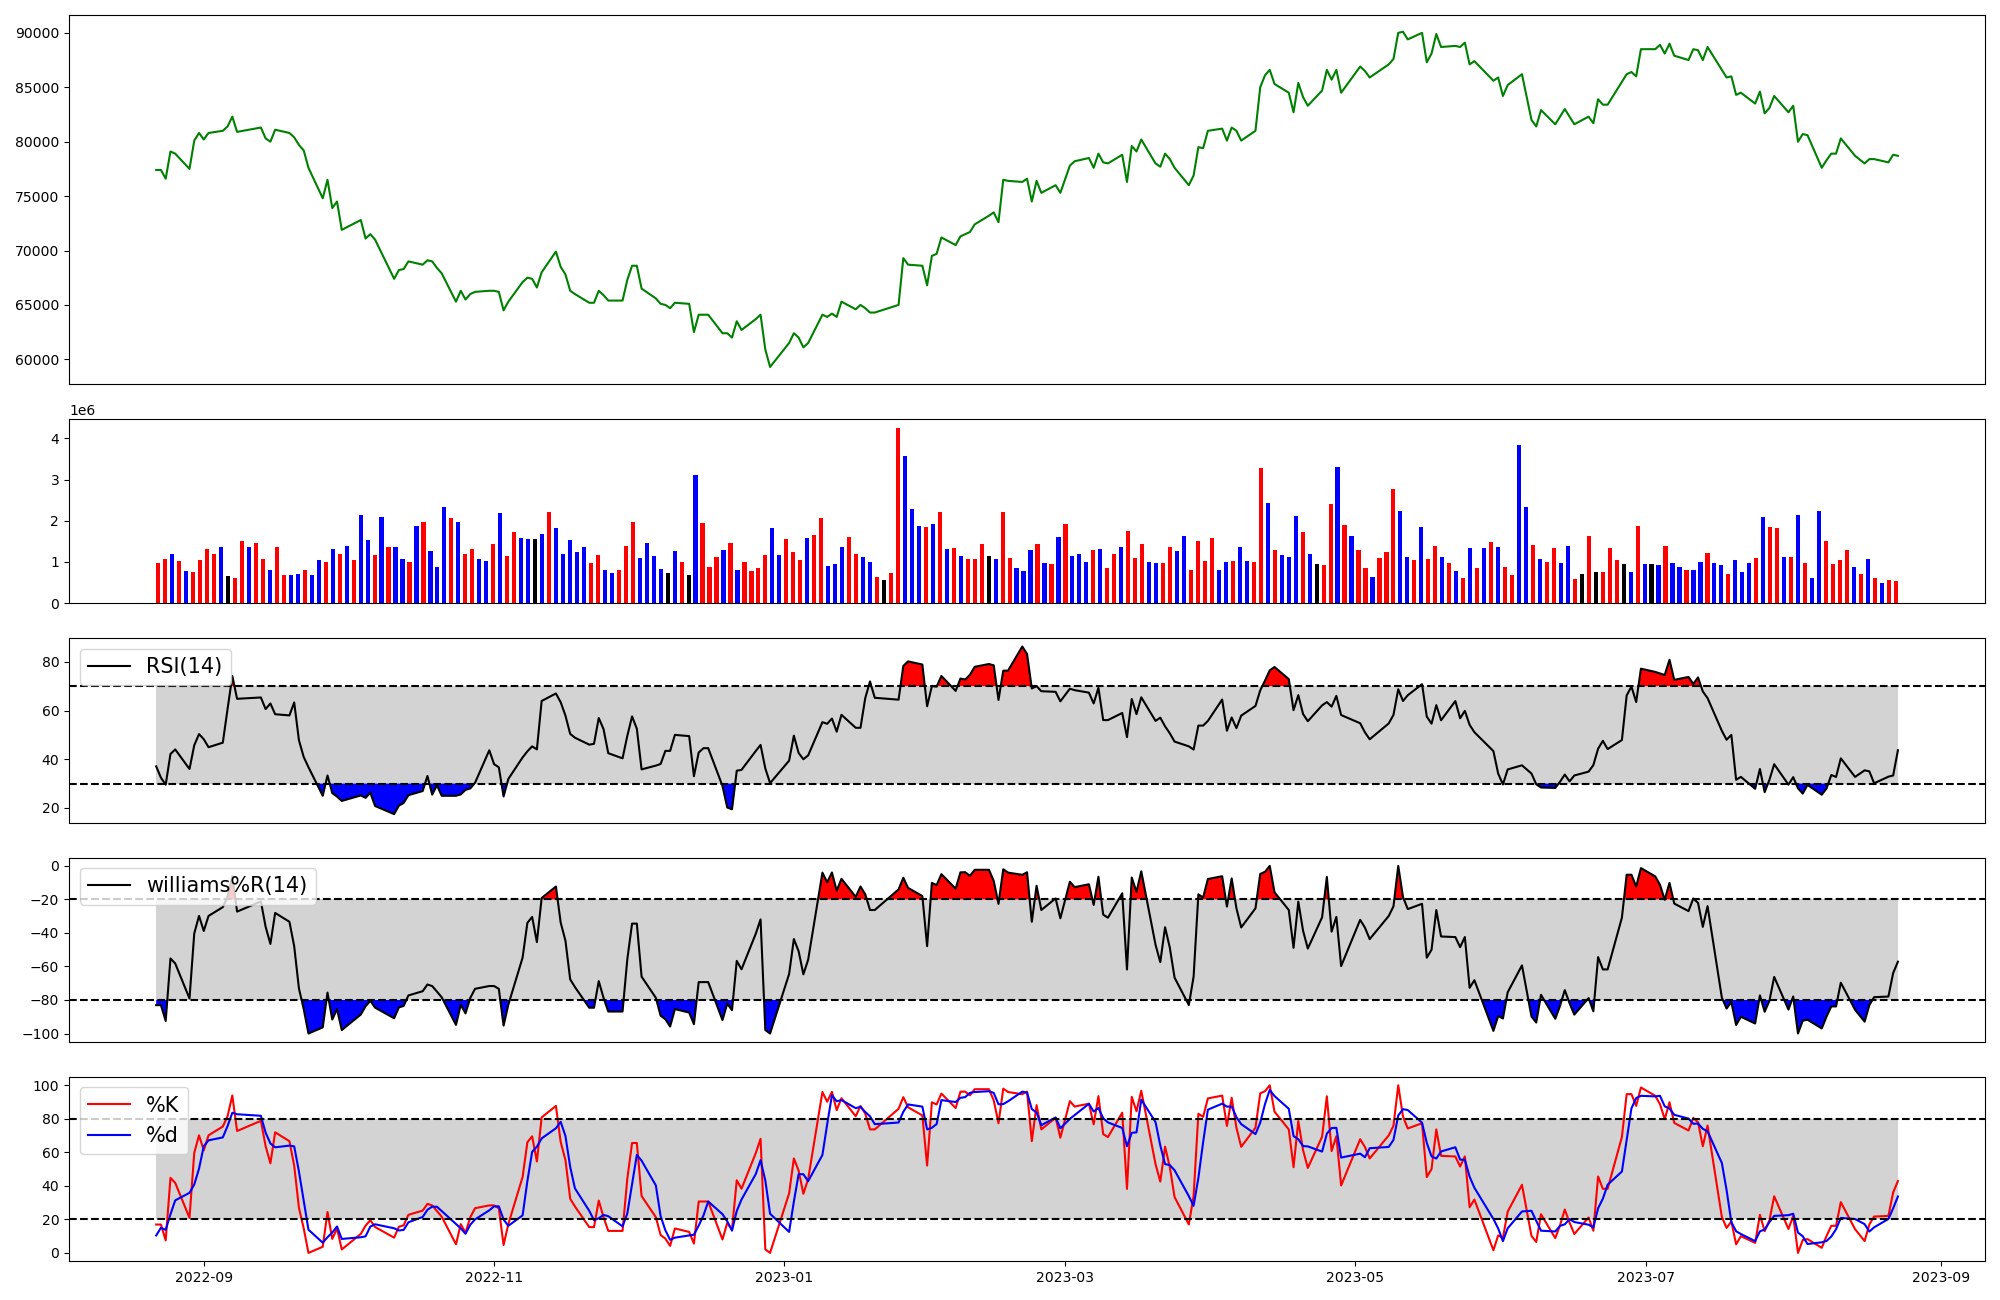The height and width of the screenshot is (1300, 2000).
Task: Click the 2023-01 x-axis date label
Action: click(784, 1277)
